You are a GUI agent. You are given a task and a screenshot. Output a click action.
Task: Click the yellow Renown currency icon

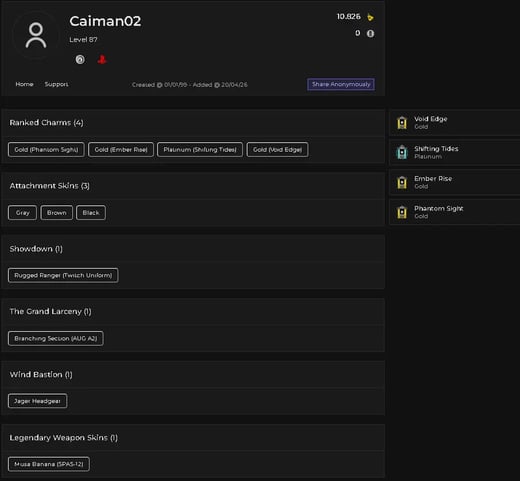(x=370, y=17)
